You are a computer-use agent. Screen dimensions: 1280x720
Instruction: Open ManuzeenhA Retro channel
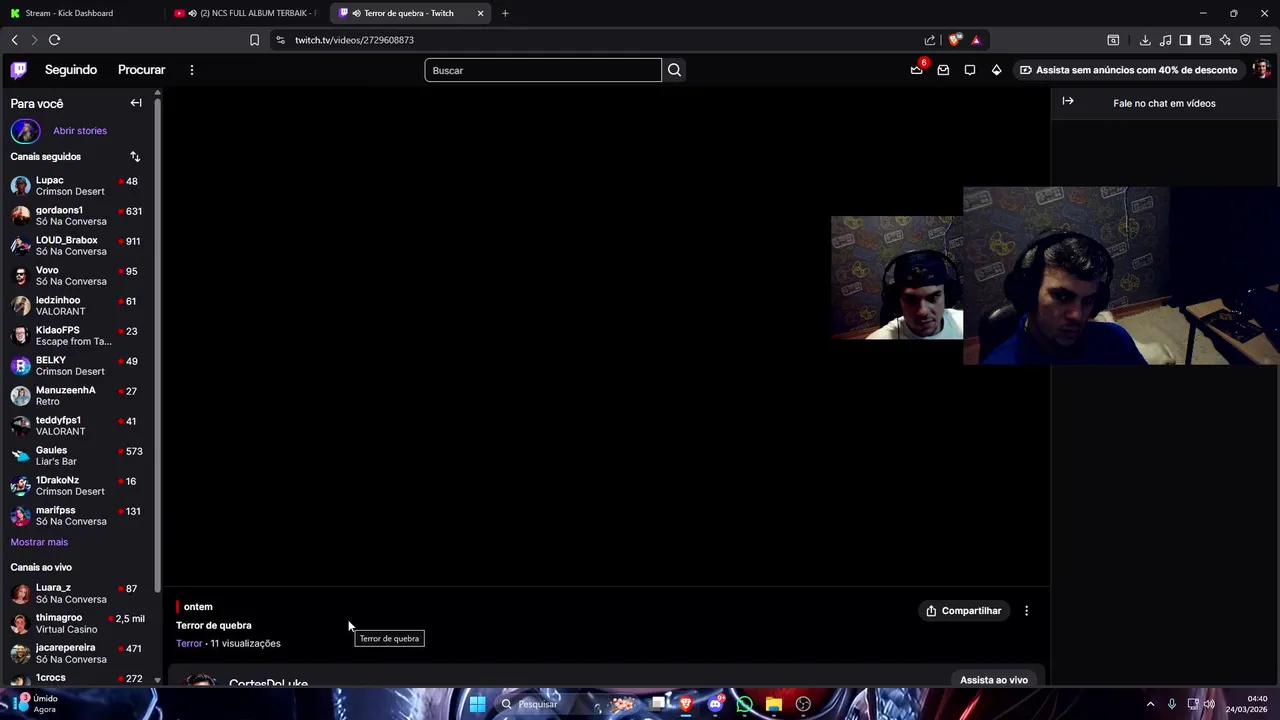point(78,396)
